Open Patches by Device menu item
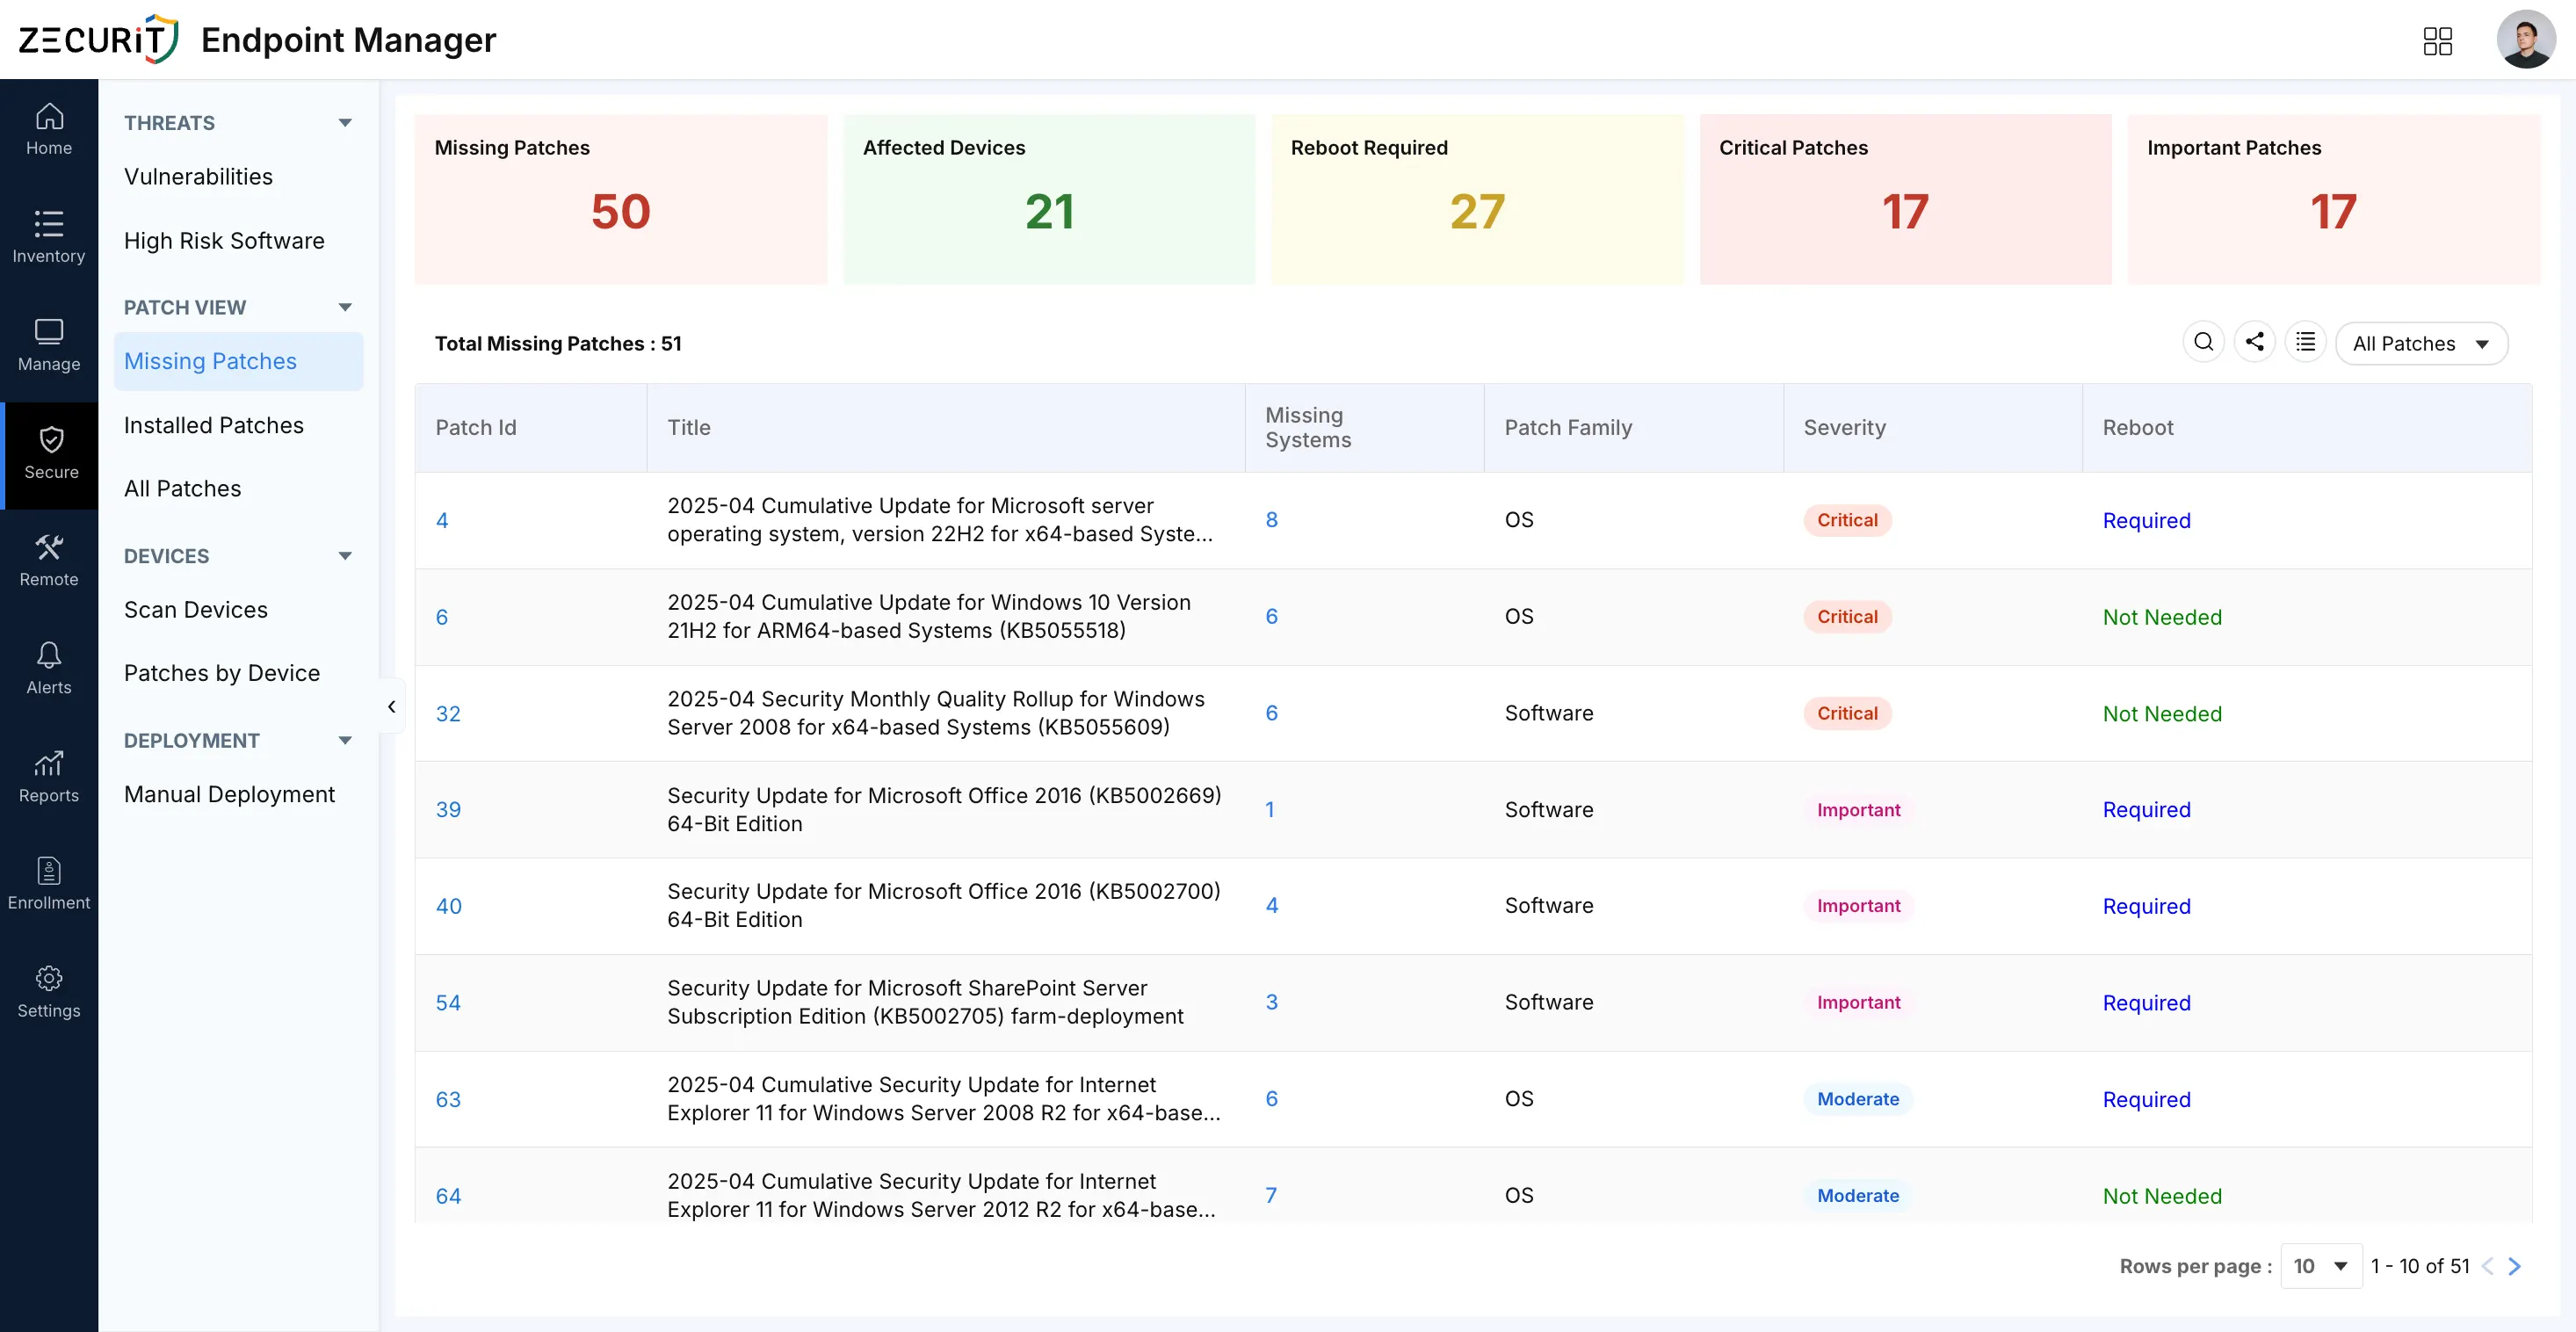 tap(222, 673)
